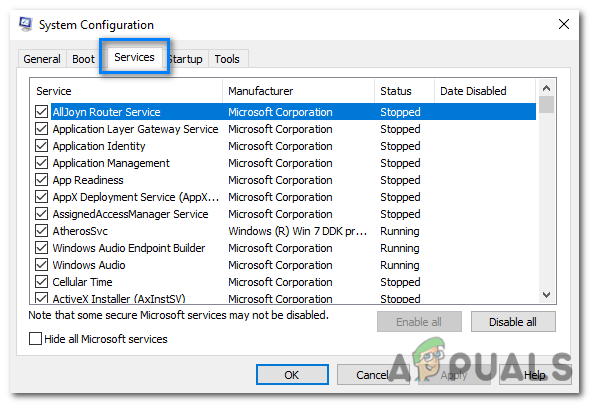Click the System Configuration title bar icon
Viewport: 590px width, 404px height.
point(26,24)
